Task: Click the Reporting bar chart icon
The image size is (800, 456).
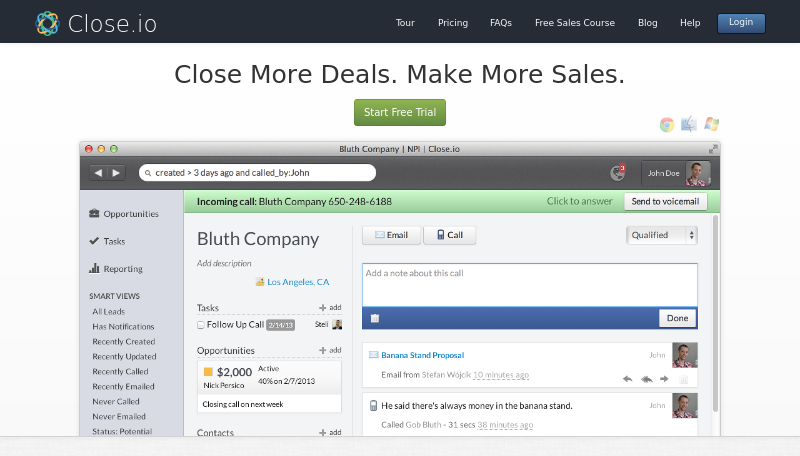Action: [94, 268]
